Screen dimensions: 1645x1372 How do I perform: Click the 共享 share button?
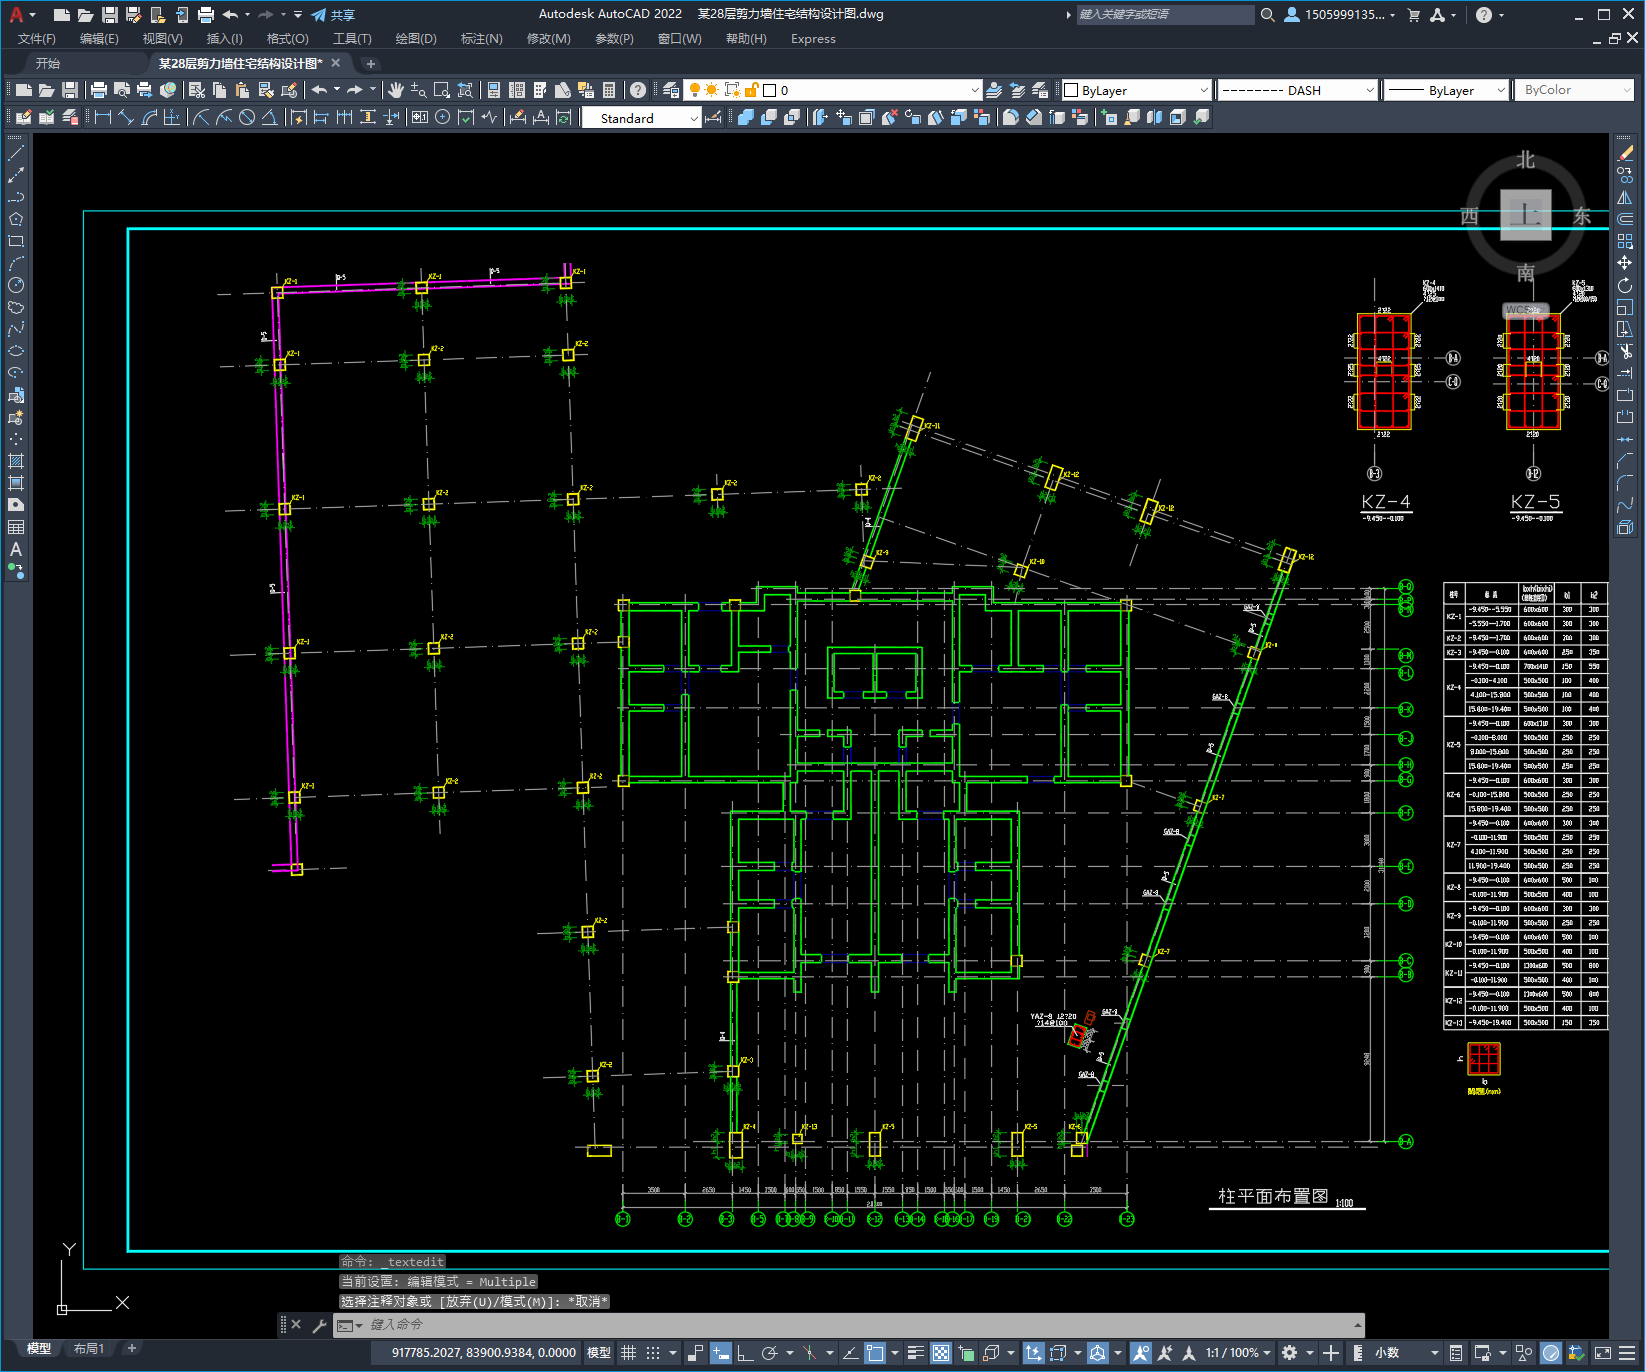click(333, 15)
